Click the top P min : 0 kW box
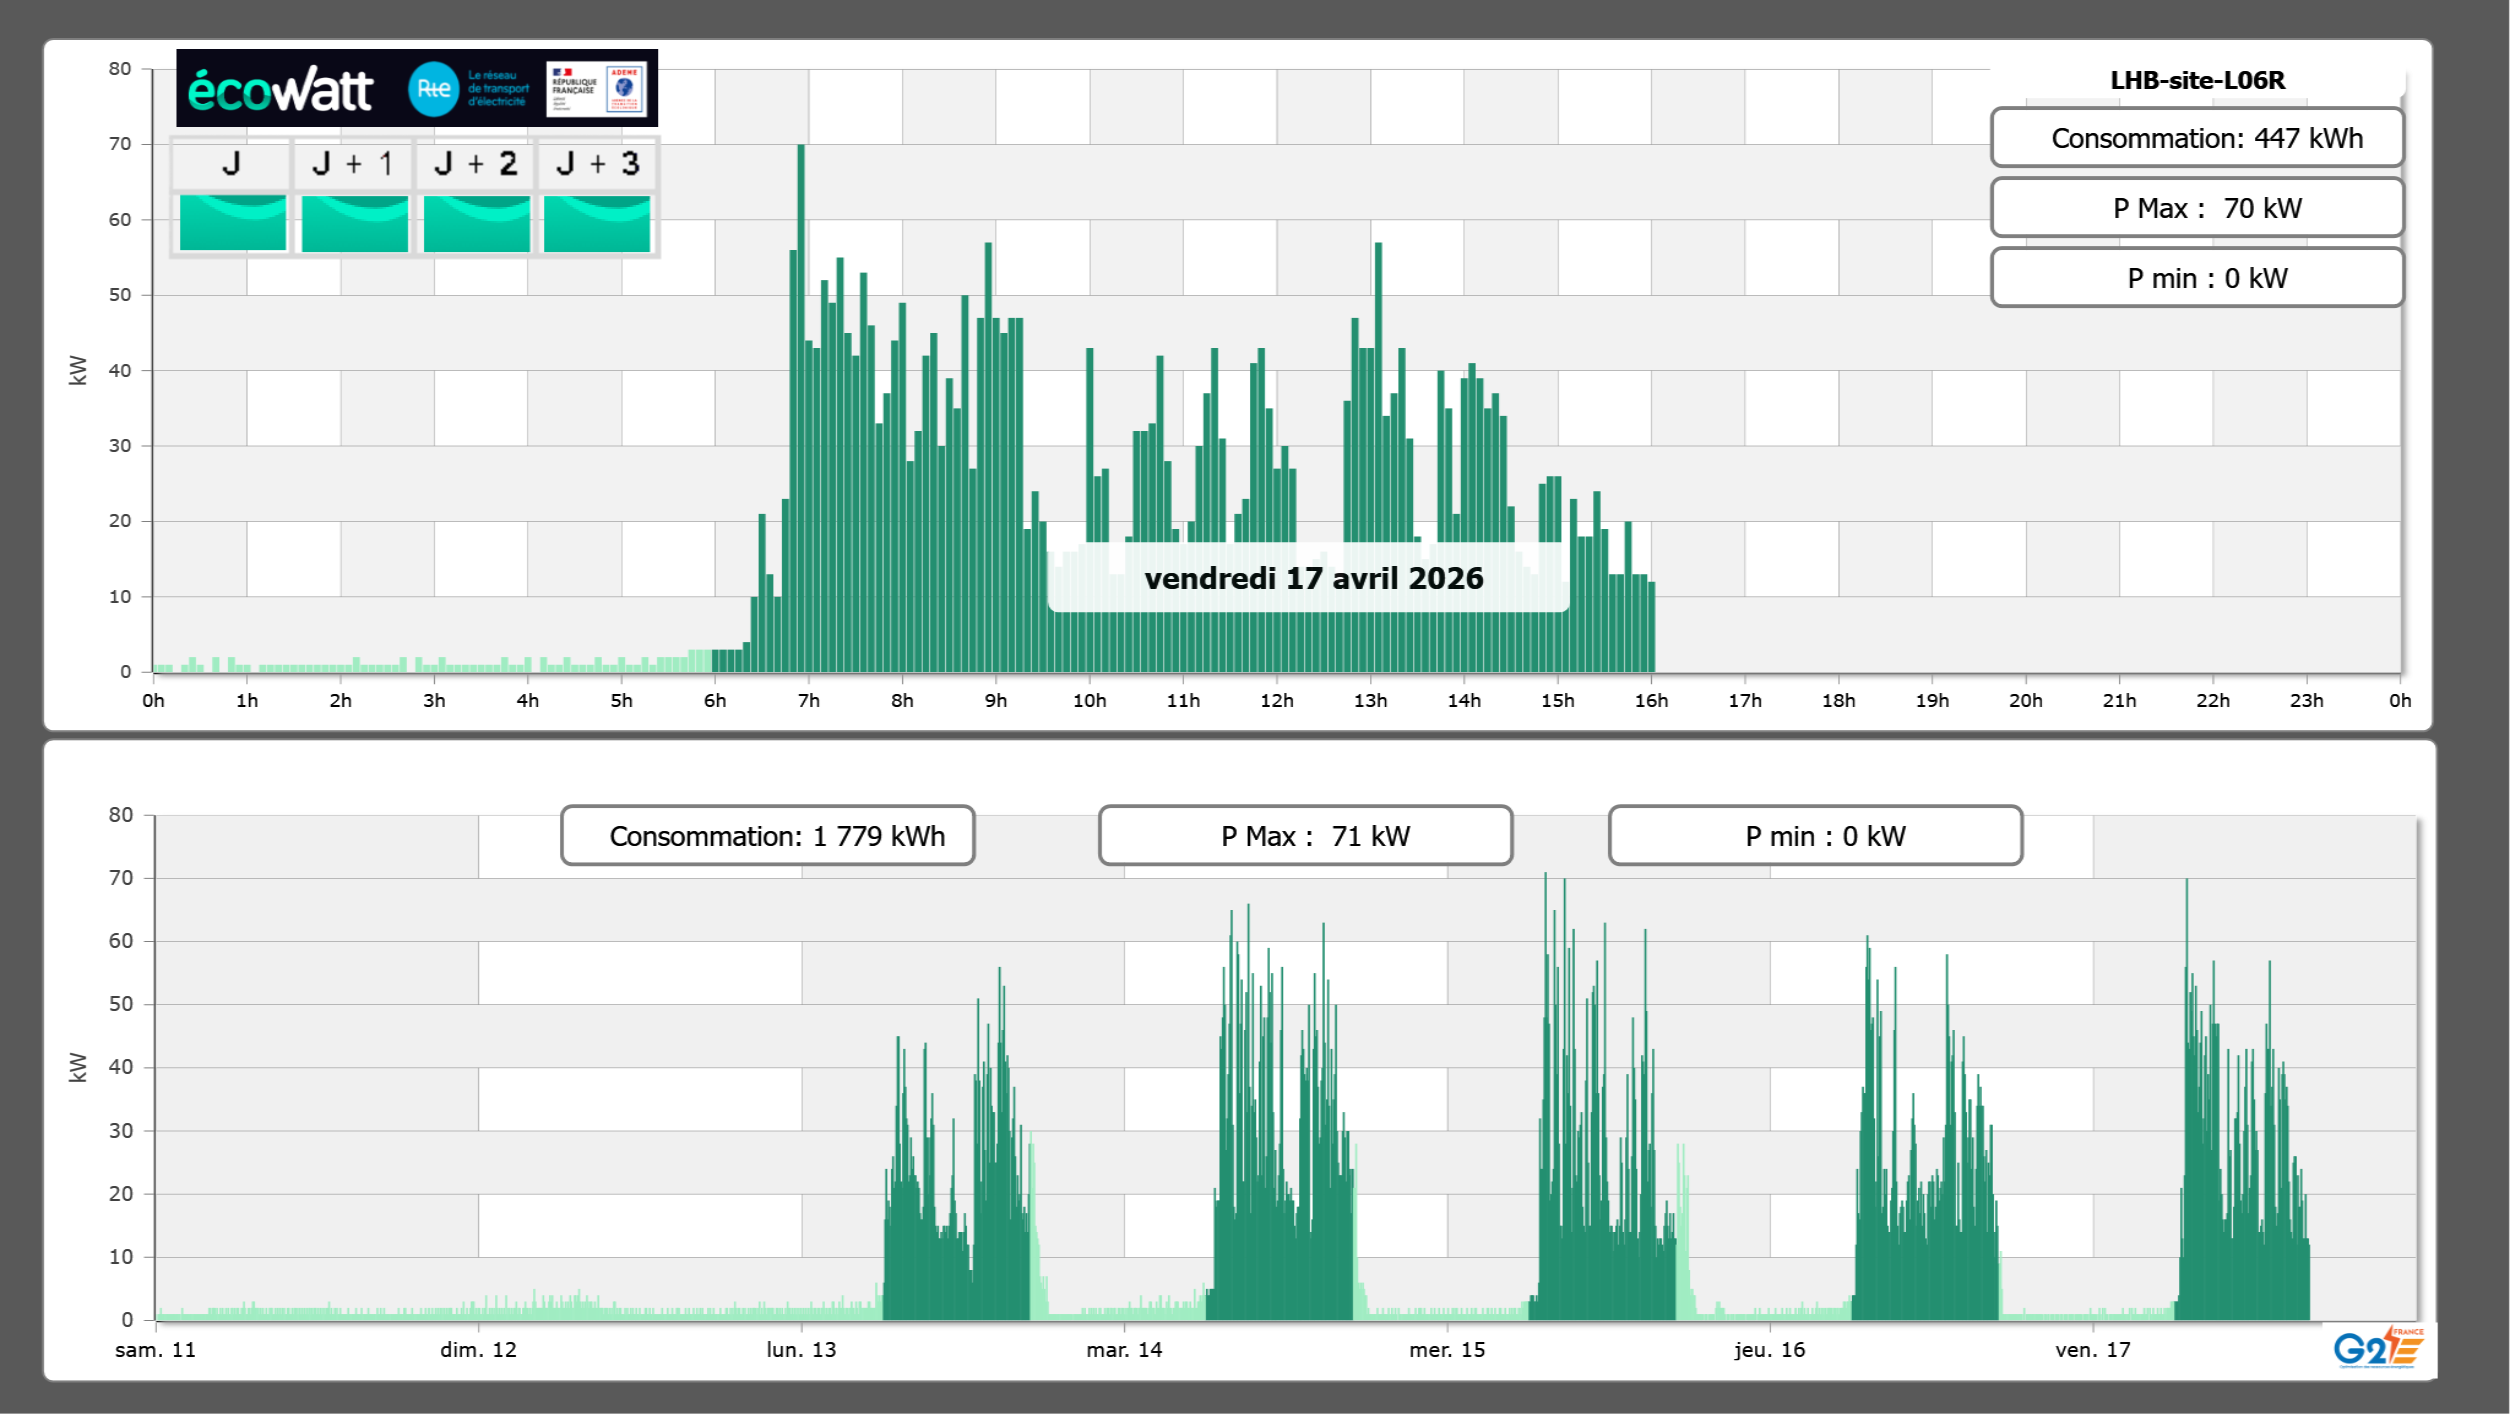2511x1415 pixels. click(x=2196, y=278)
